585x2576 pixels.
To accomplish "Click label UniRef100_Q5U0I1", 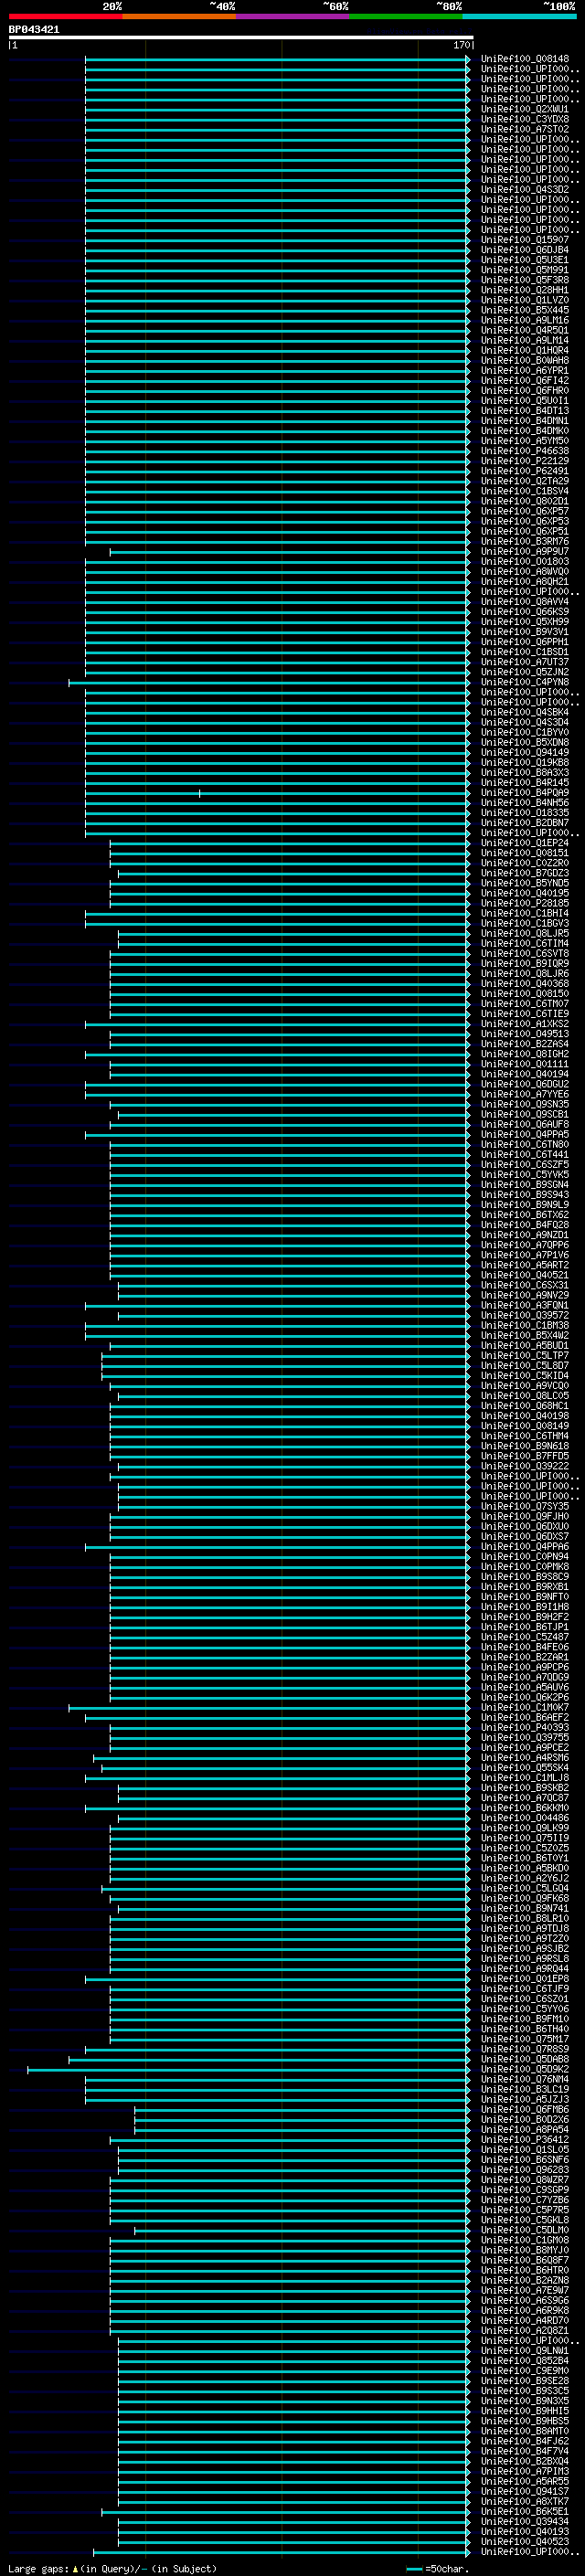I will click(x=525, y=401).
